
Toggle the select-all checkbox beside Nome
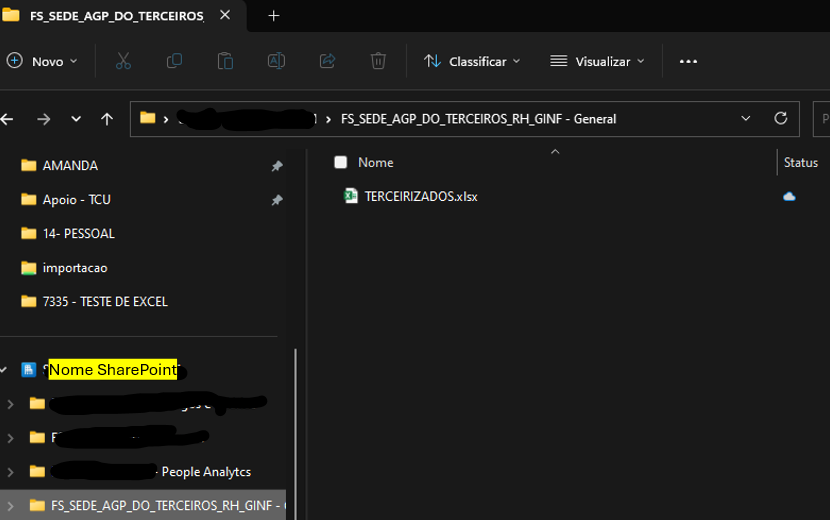[x=340, y=162]
